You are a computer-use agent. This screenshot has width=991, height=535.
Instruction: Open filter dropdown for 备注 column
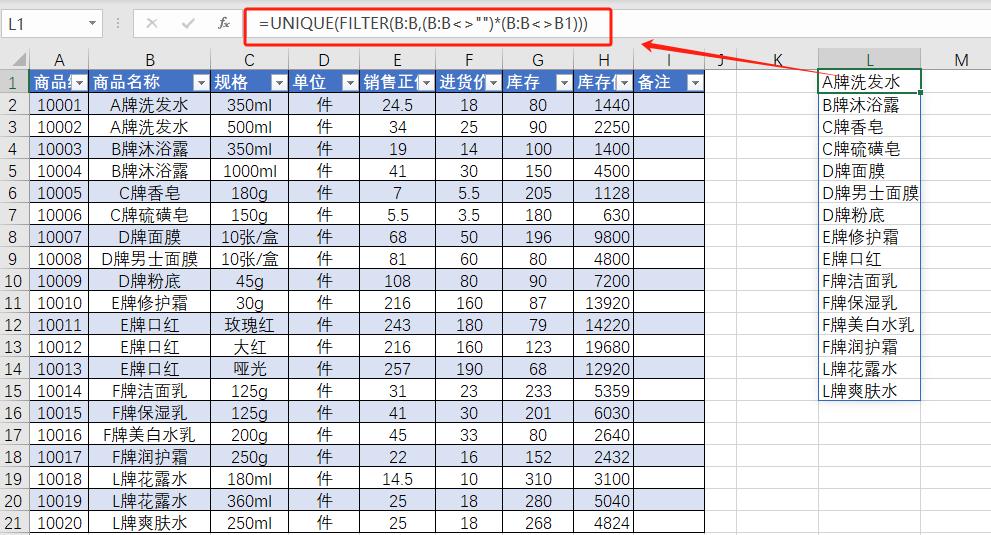click(695, 82)
